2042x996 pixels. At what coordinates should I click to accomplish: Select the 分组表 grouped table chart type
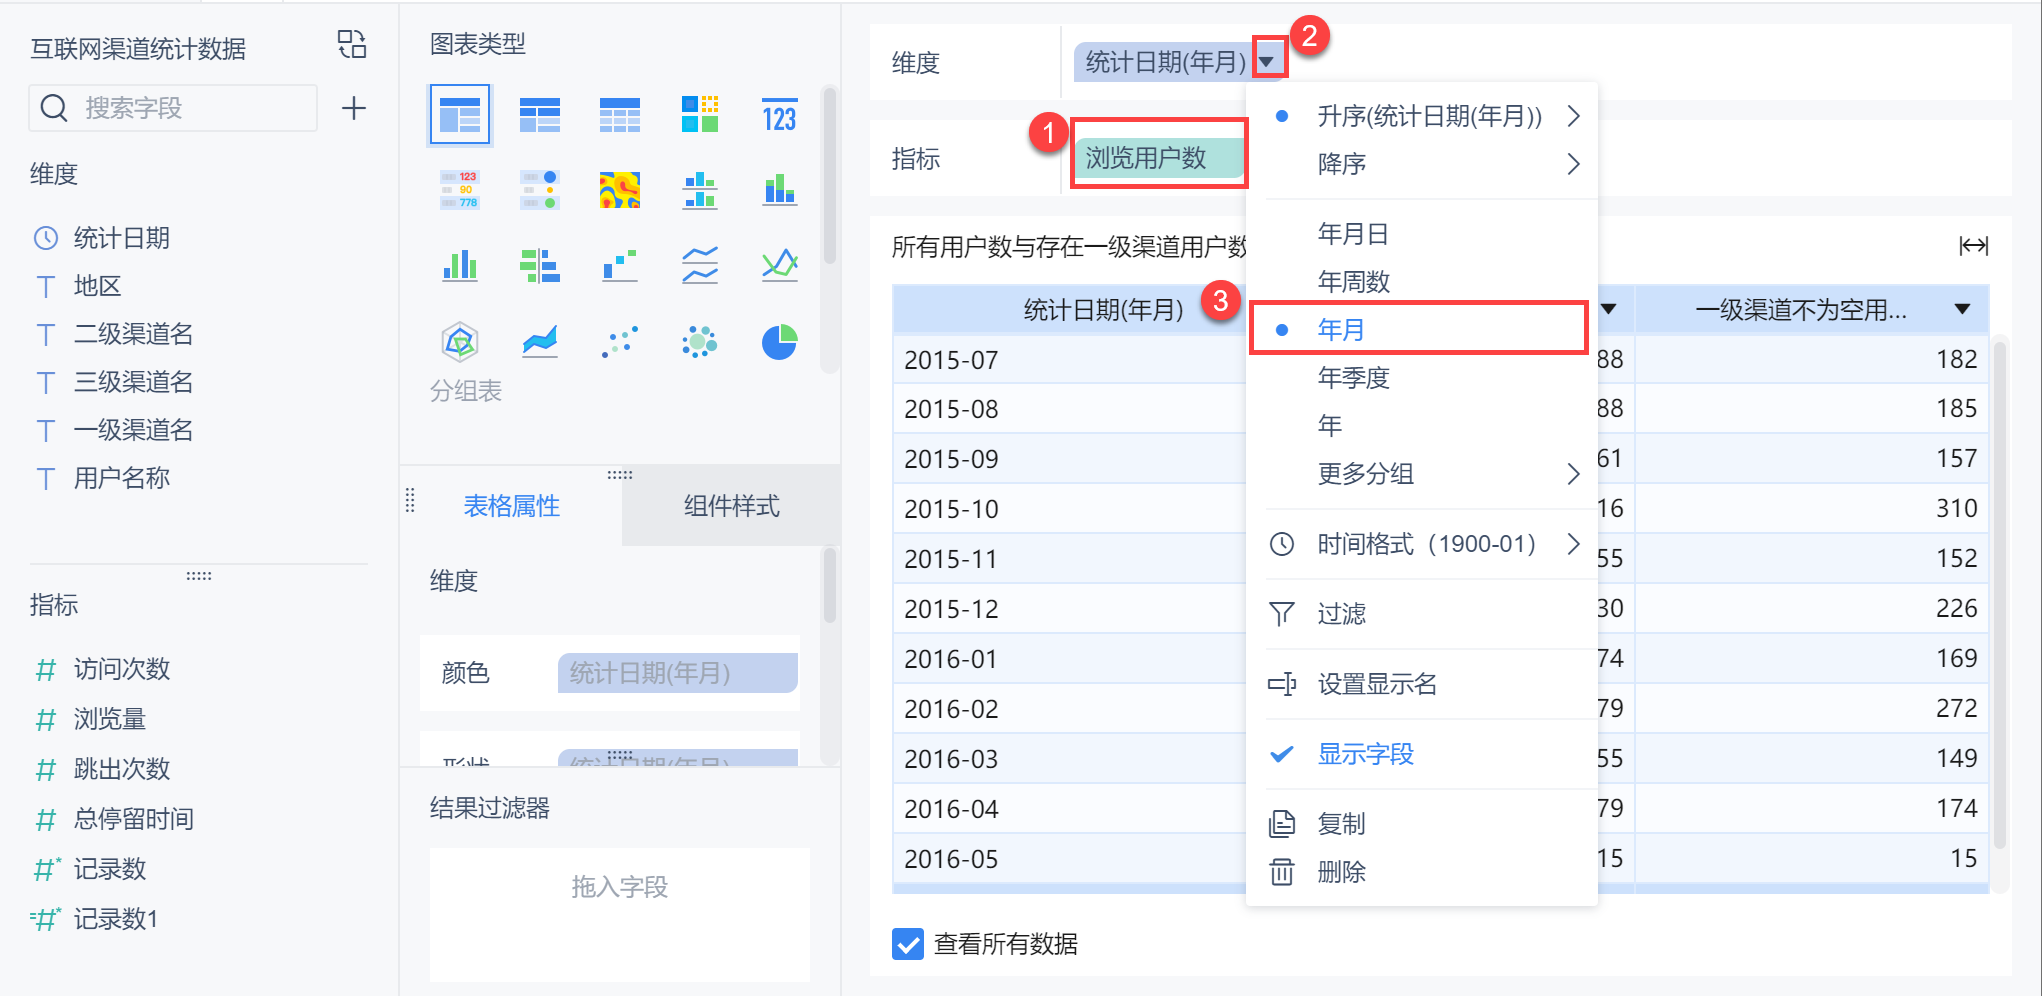460,116
